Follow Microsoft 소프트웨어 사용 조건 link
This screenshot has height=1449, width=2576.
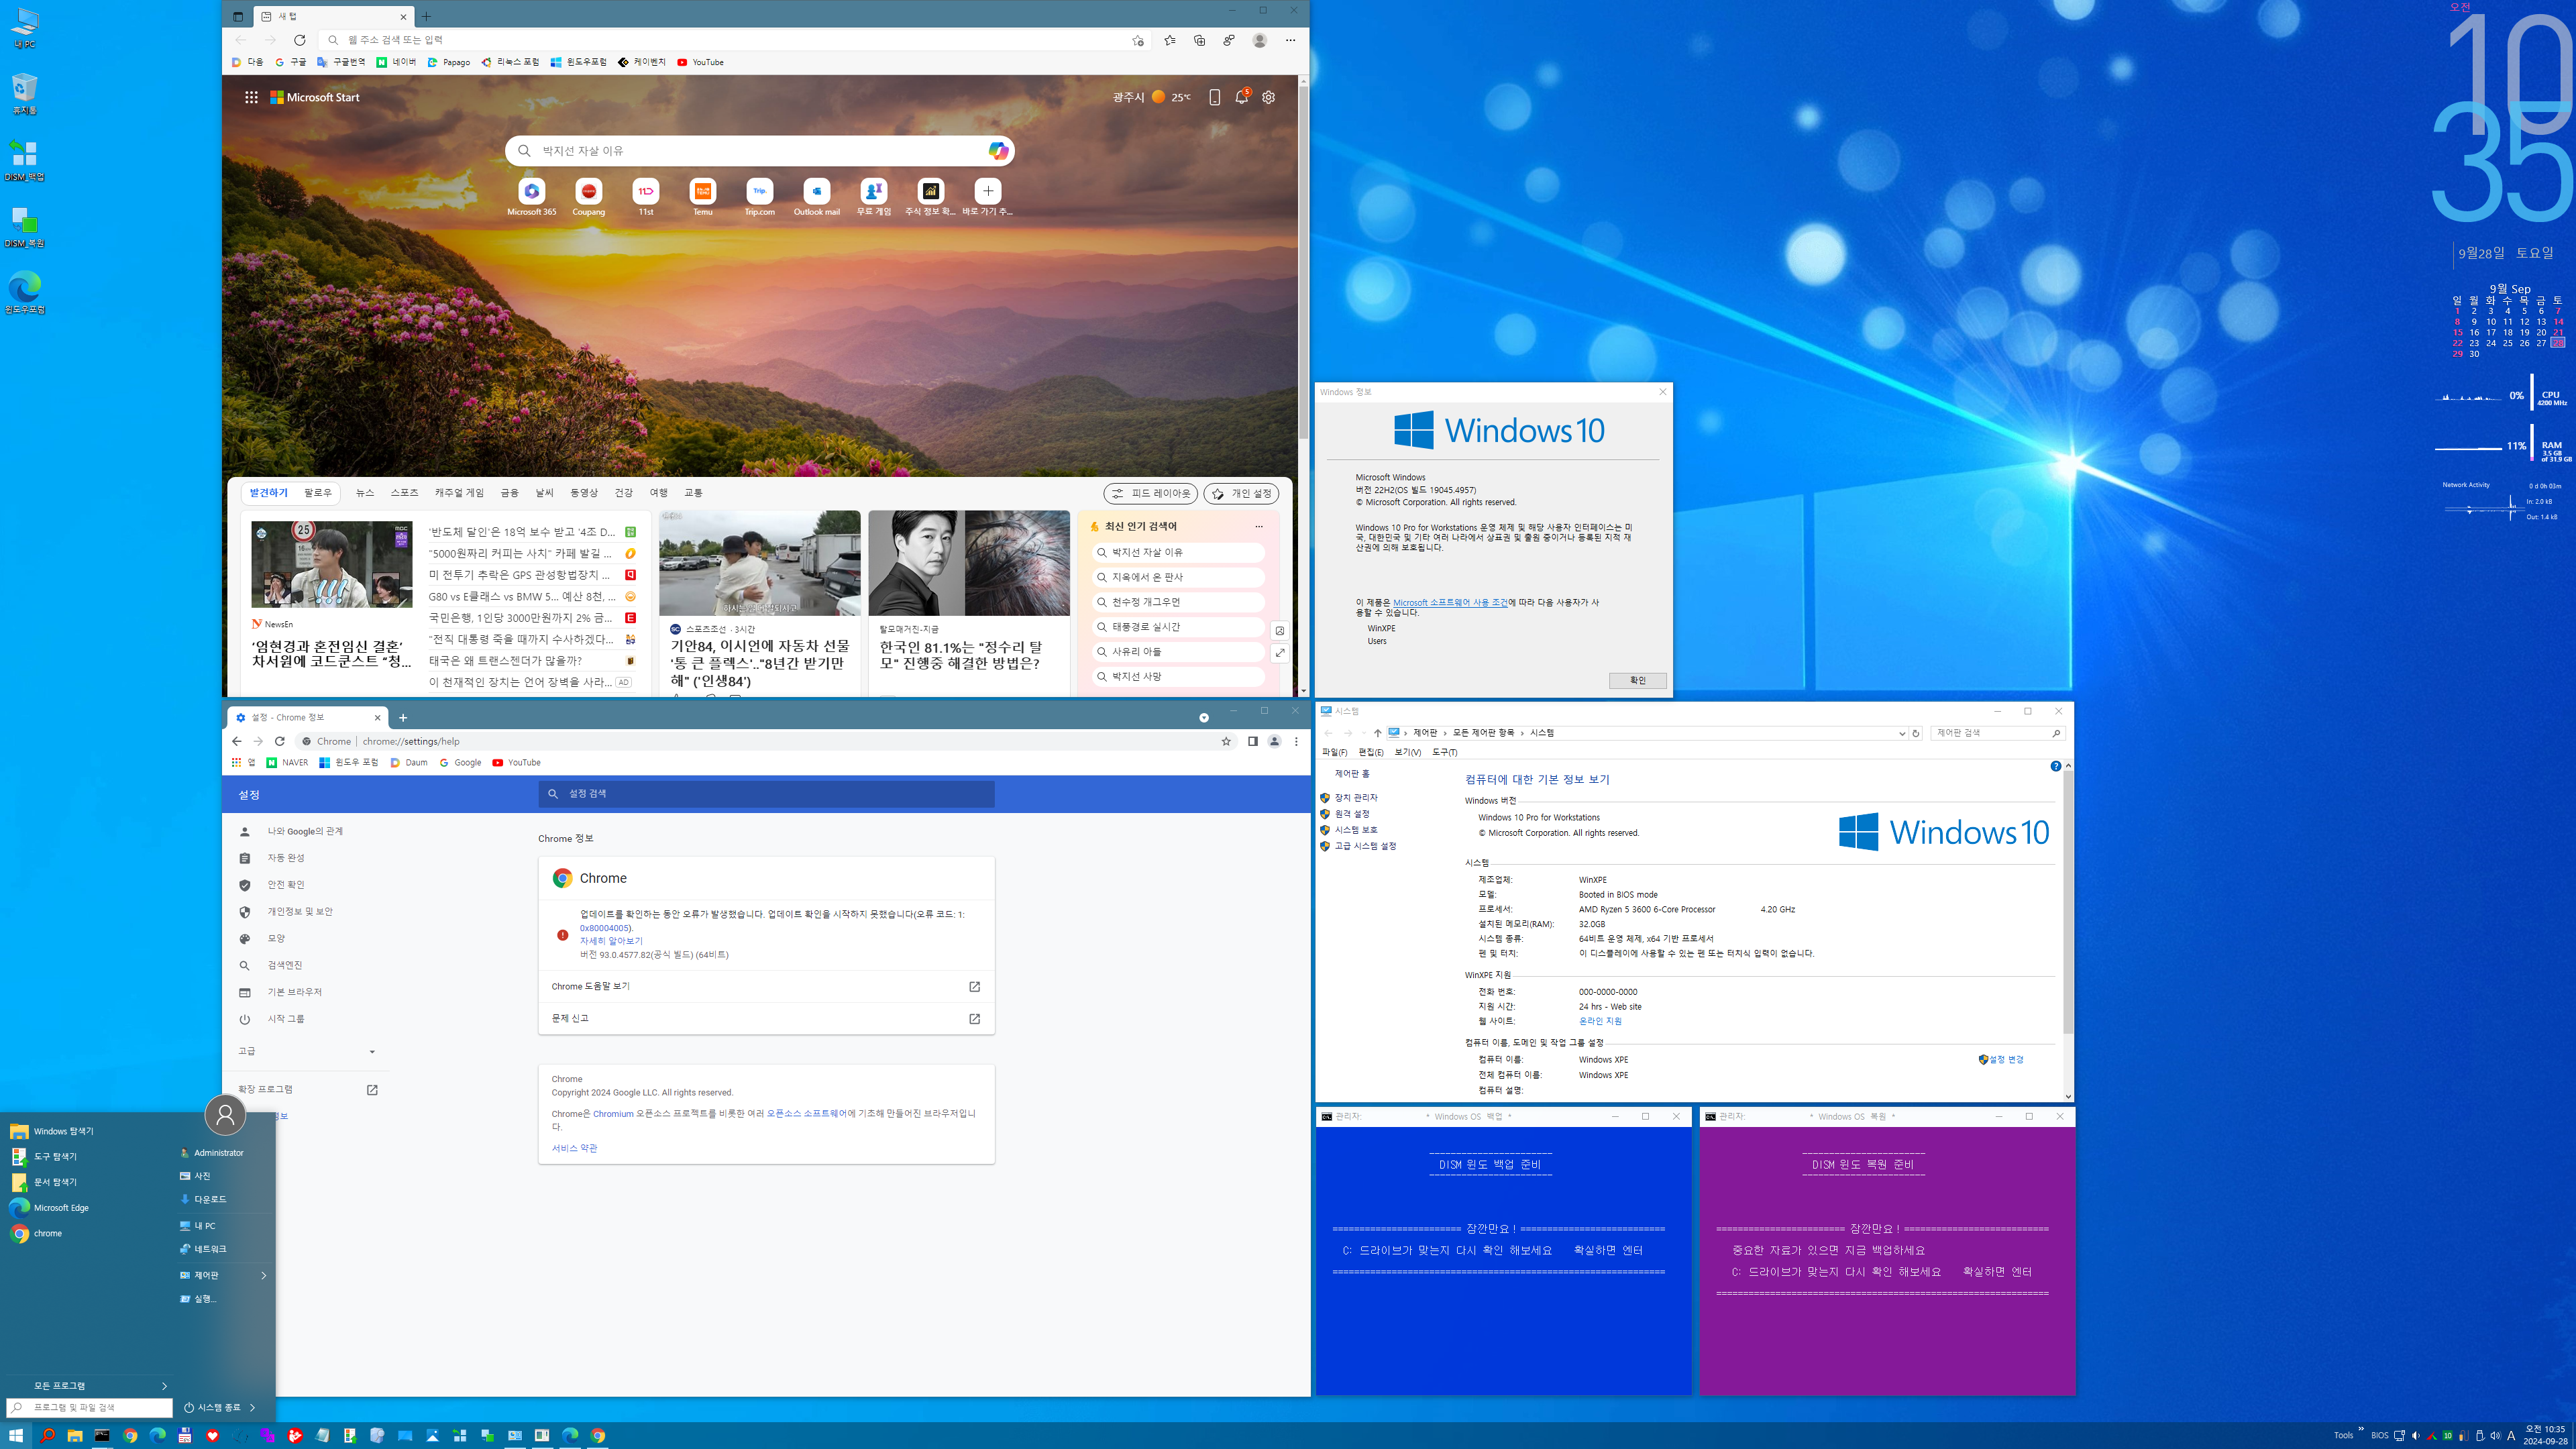(1449, 602)
